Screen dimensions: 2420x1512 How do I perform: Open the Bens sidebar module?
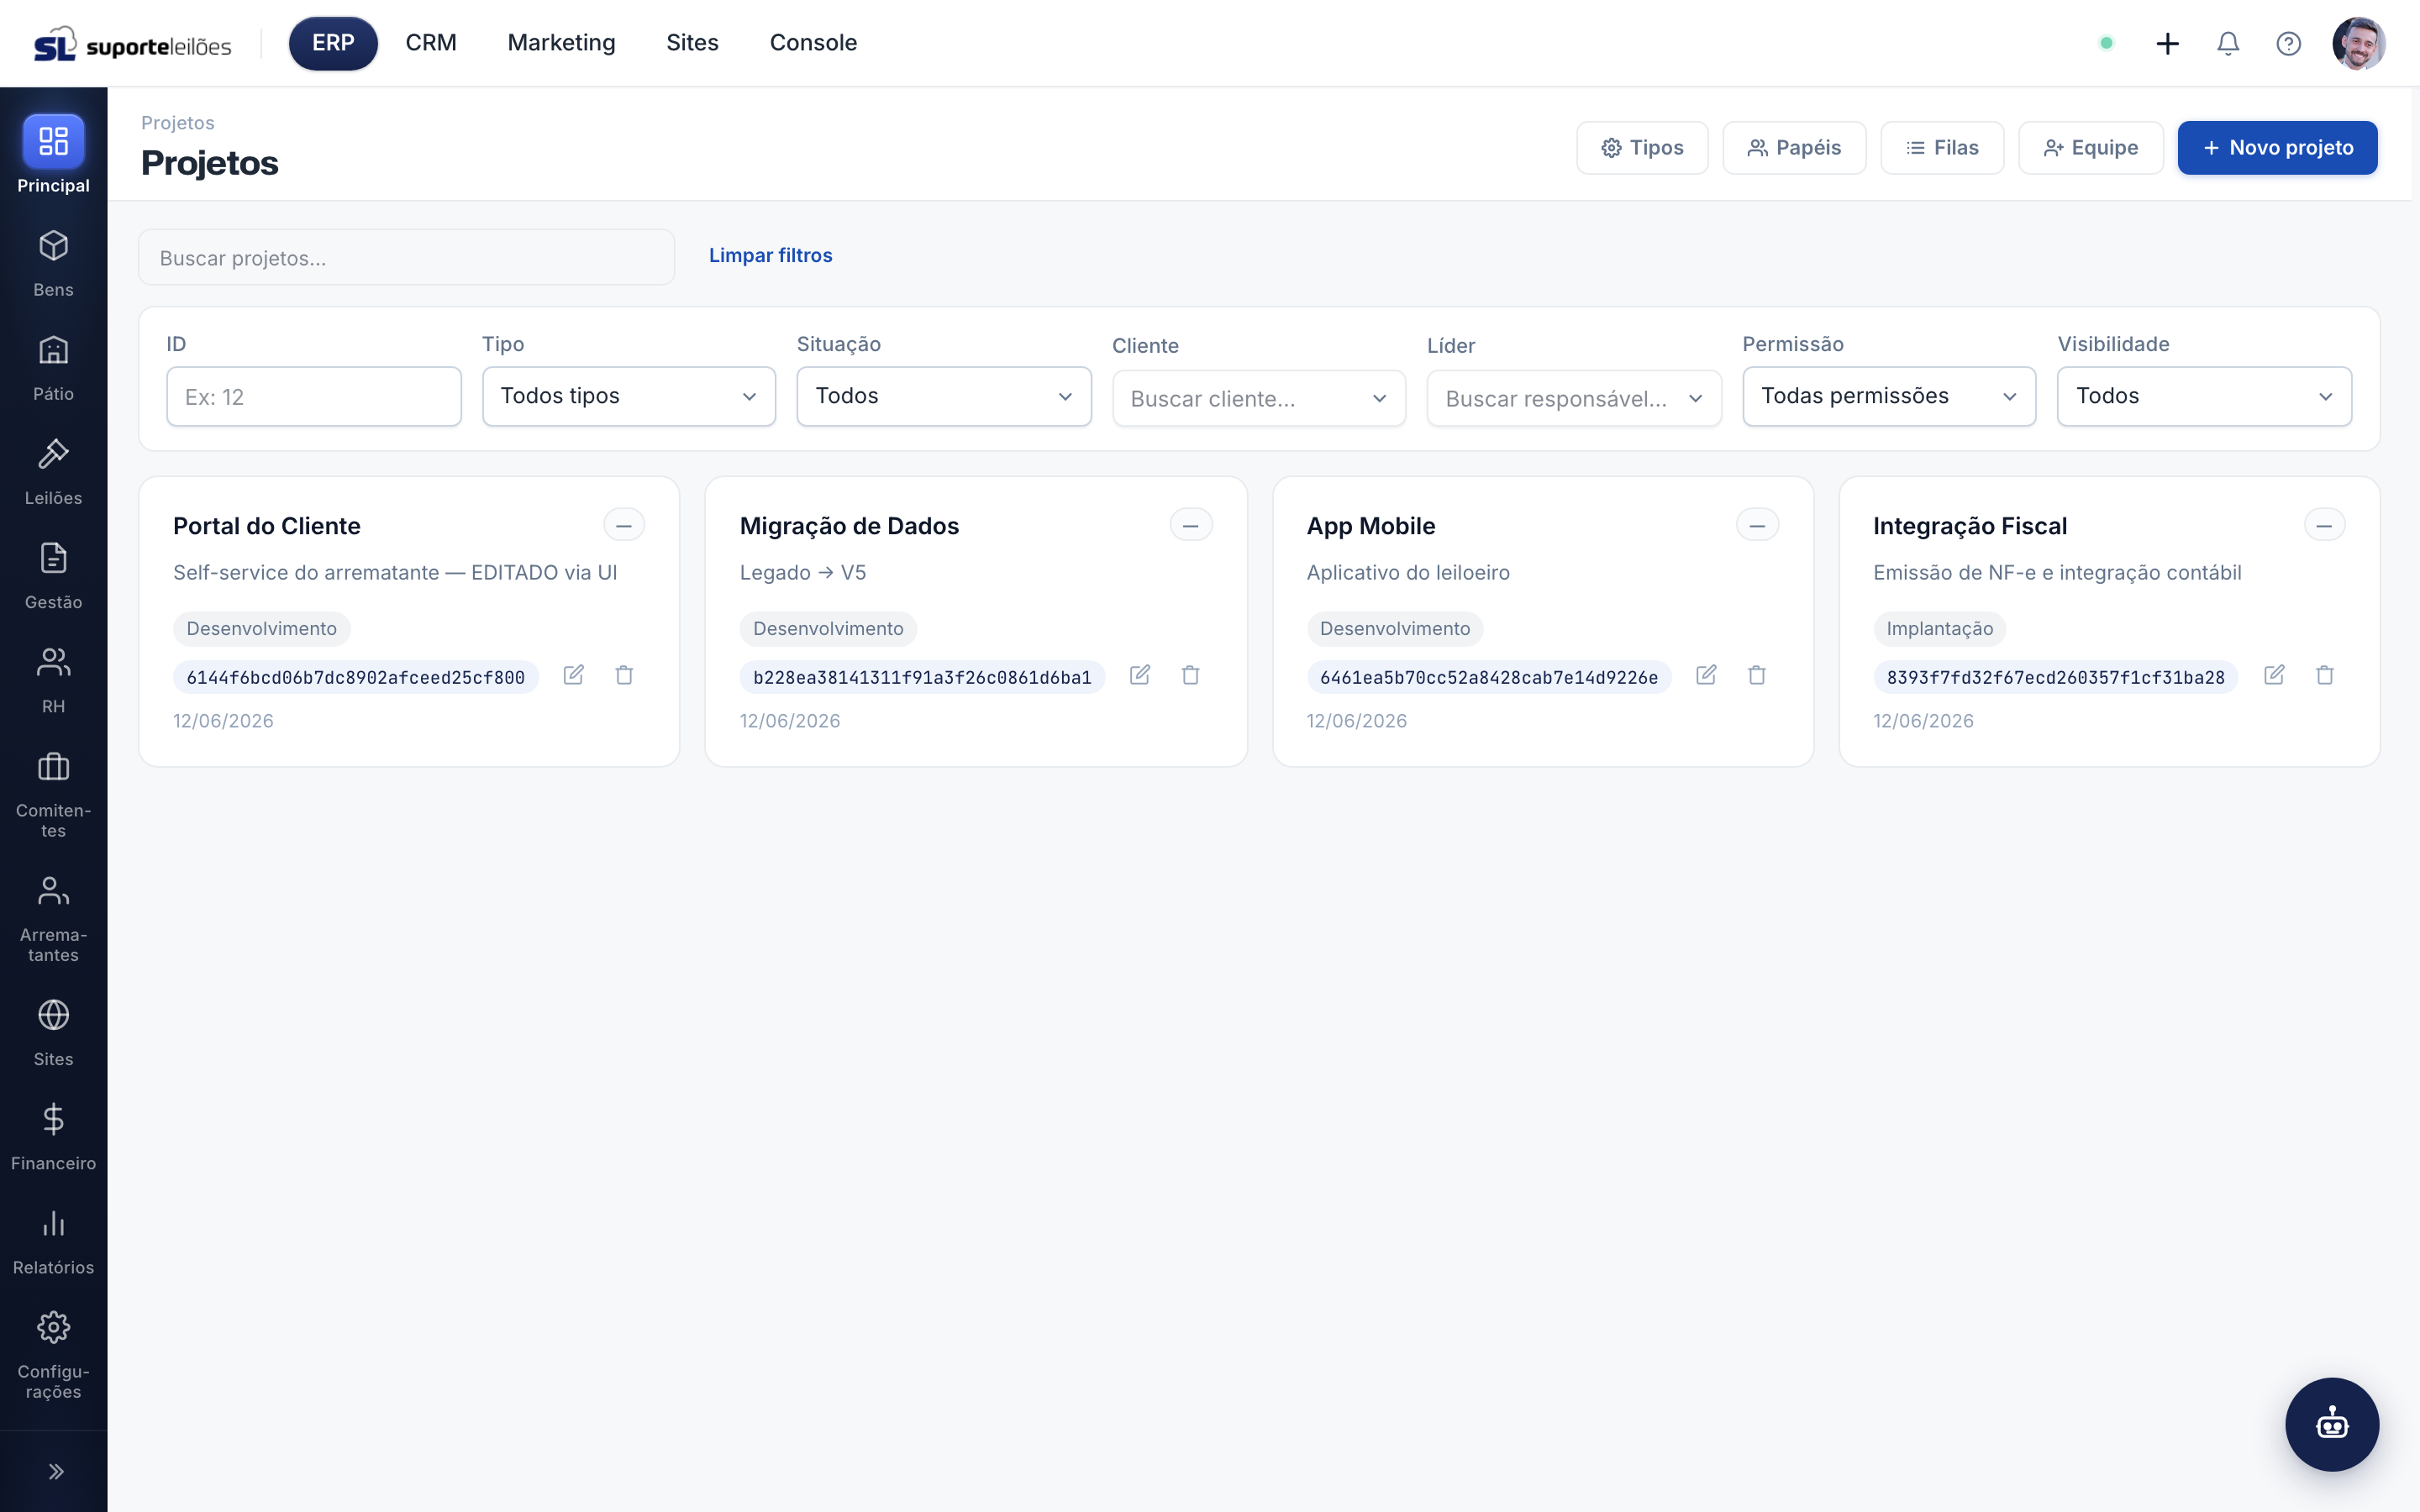(53, 264)
